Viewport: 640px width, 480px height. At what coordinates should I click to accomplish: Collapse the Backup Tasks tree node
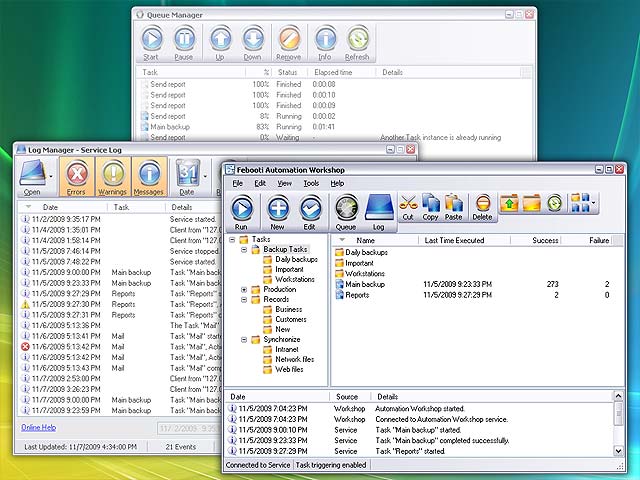[245, 249]
